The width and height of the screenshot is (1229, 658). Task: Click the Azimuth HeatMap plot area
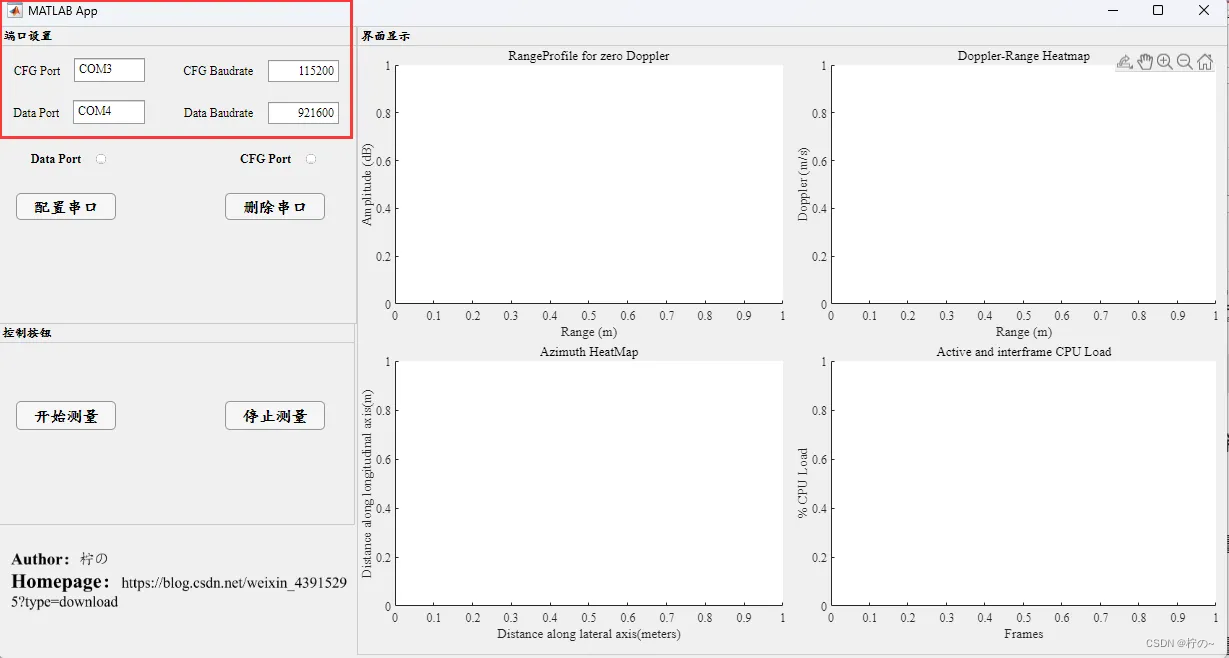(x=589, y=483)
